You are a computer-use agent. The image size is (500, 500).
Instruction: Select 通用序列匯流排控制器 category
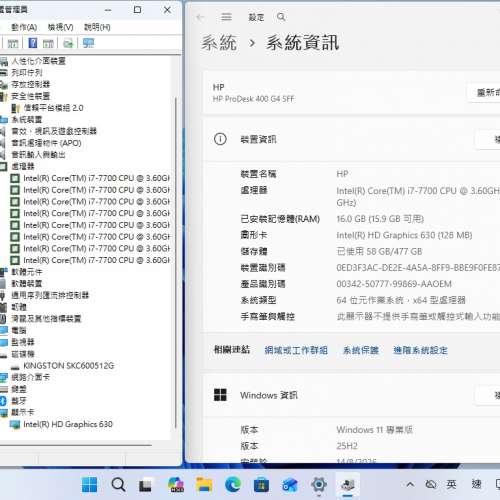click(x=50, y=295)
